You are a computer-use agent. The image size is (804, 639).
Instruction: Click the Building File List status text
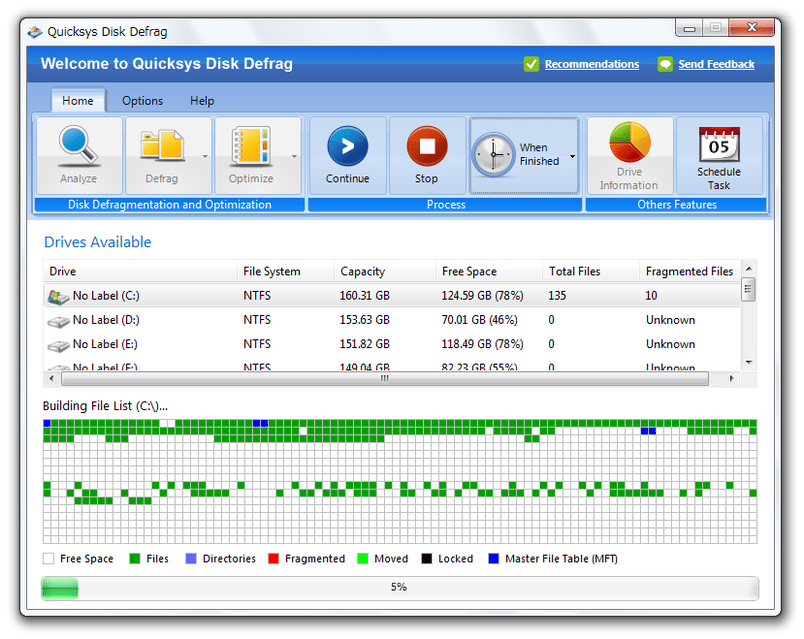pos(105,406)
